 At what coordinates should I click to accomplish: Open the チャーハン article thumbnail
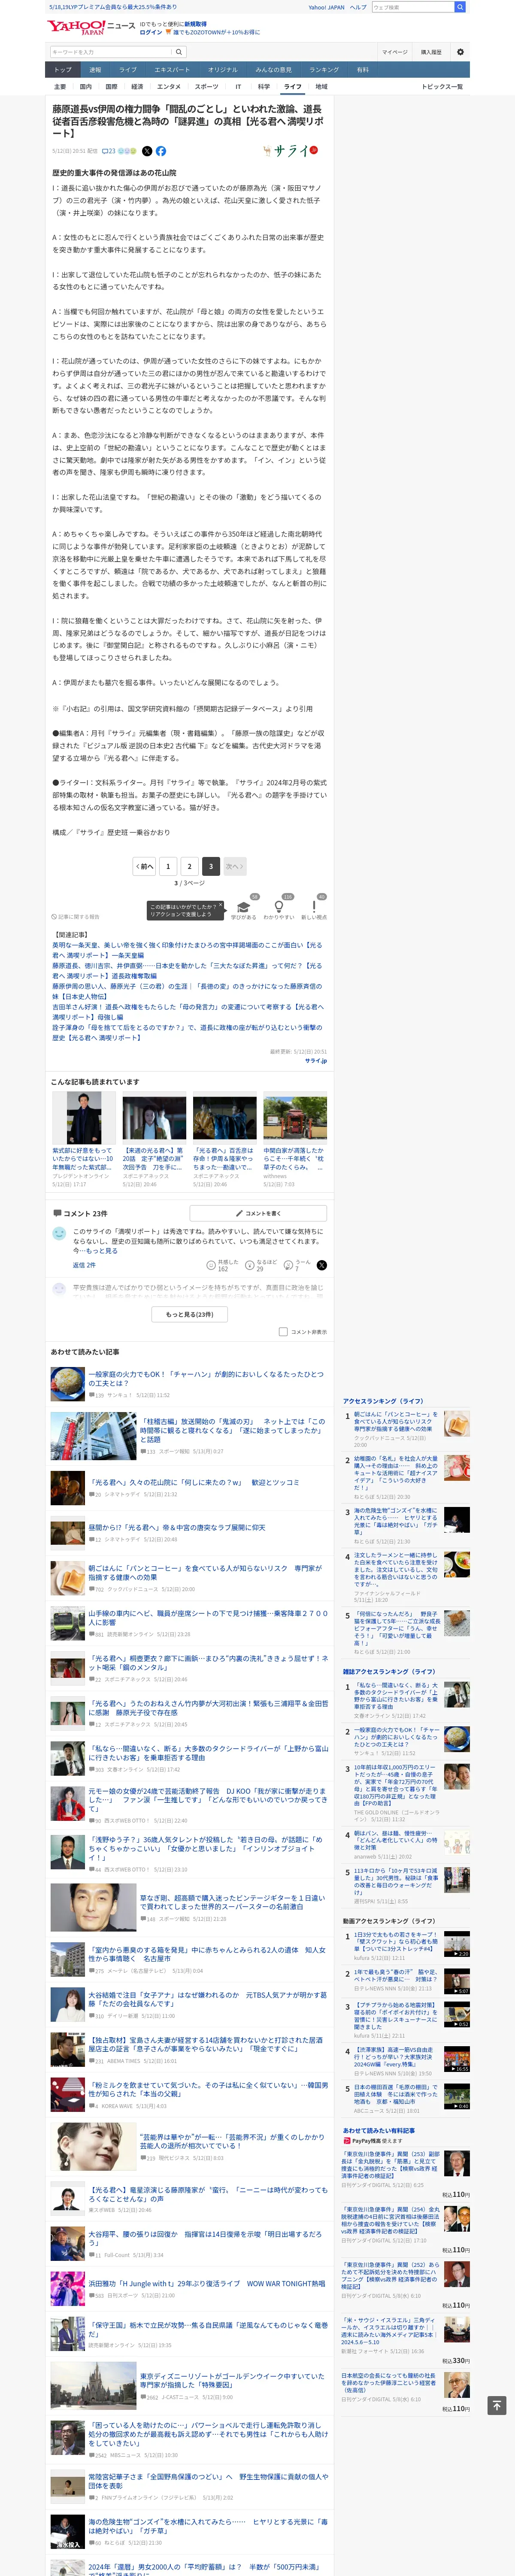click(68, 1384)
